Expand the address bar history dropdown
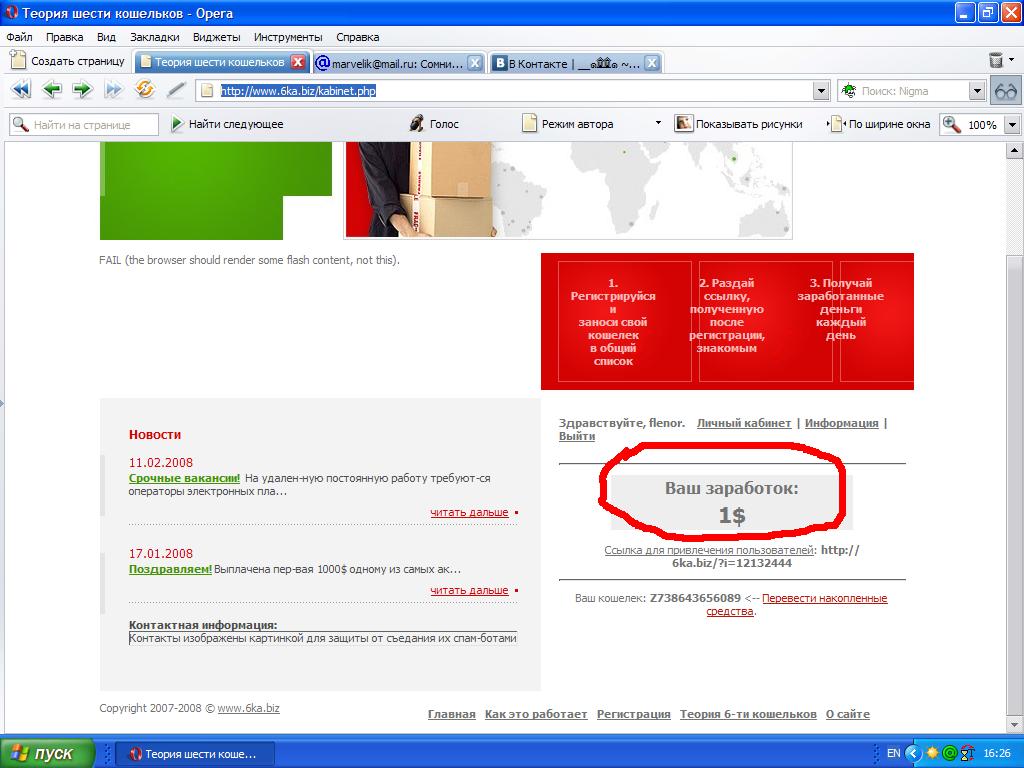 (821, 91)
